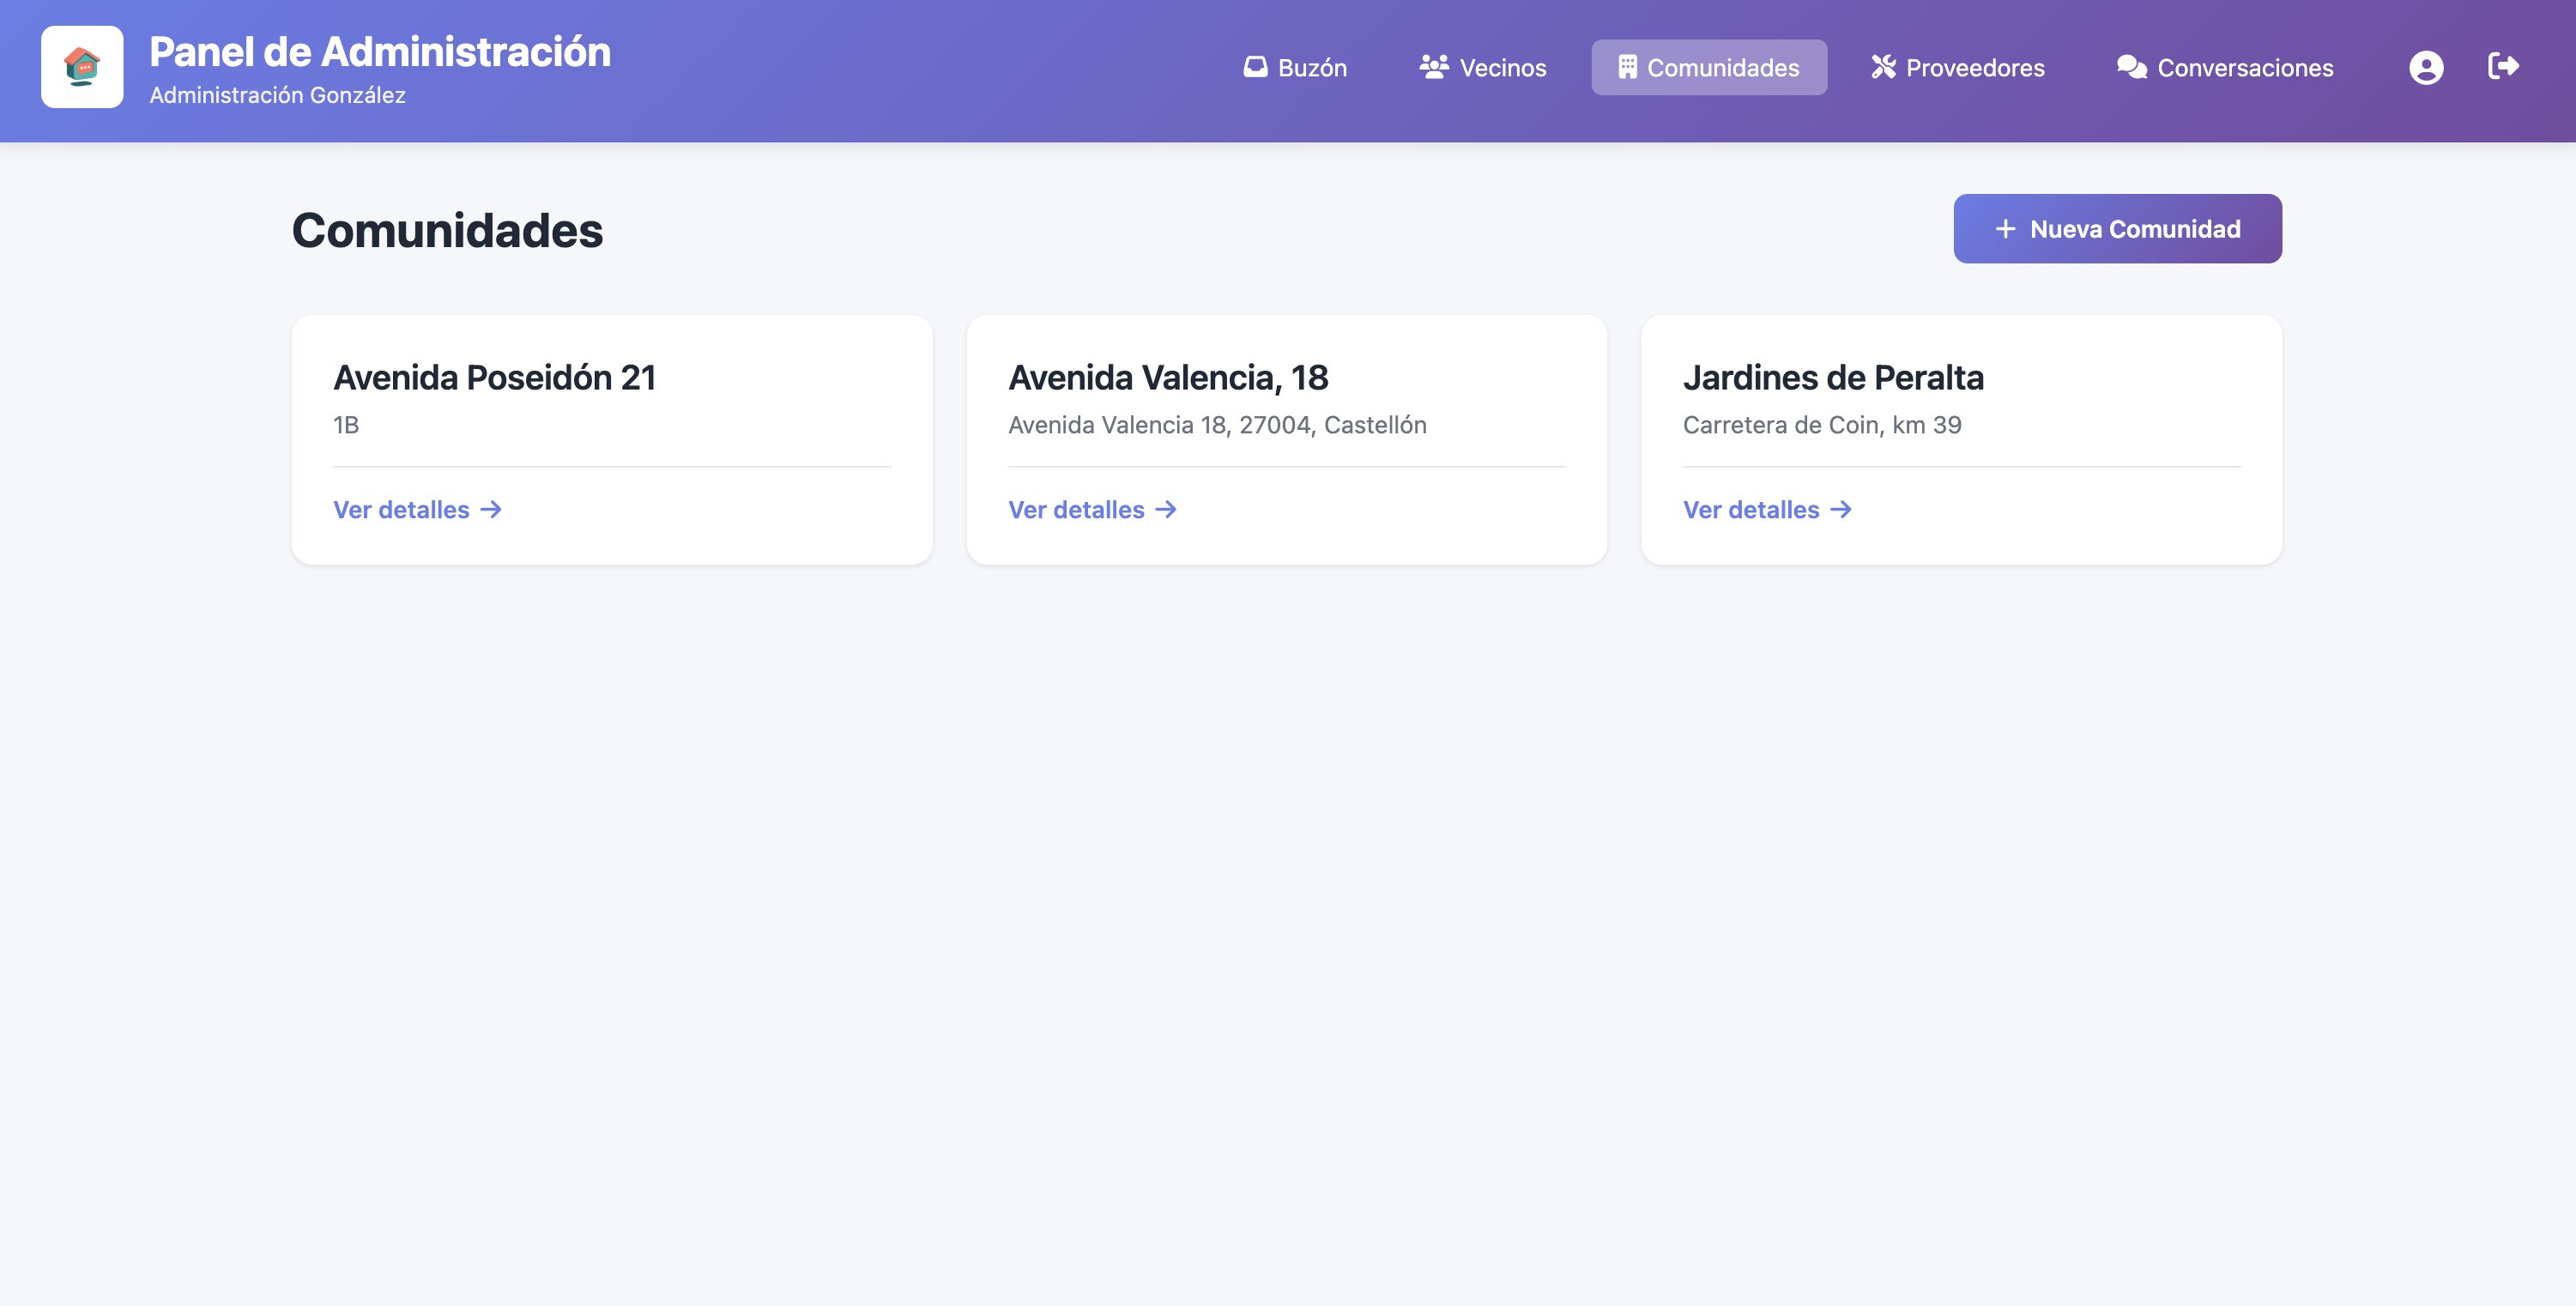Click the house logo icon

[x=82, y=67]
